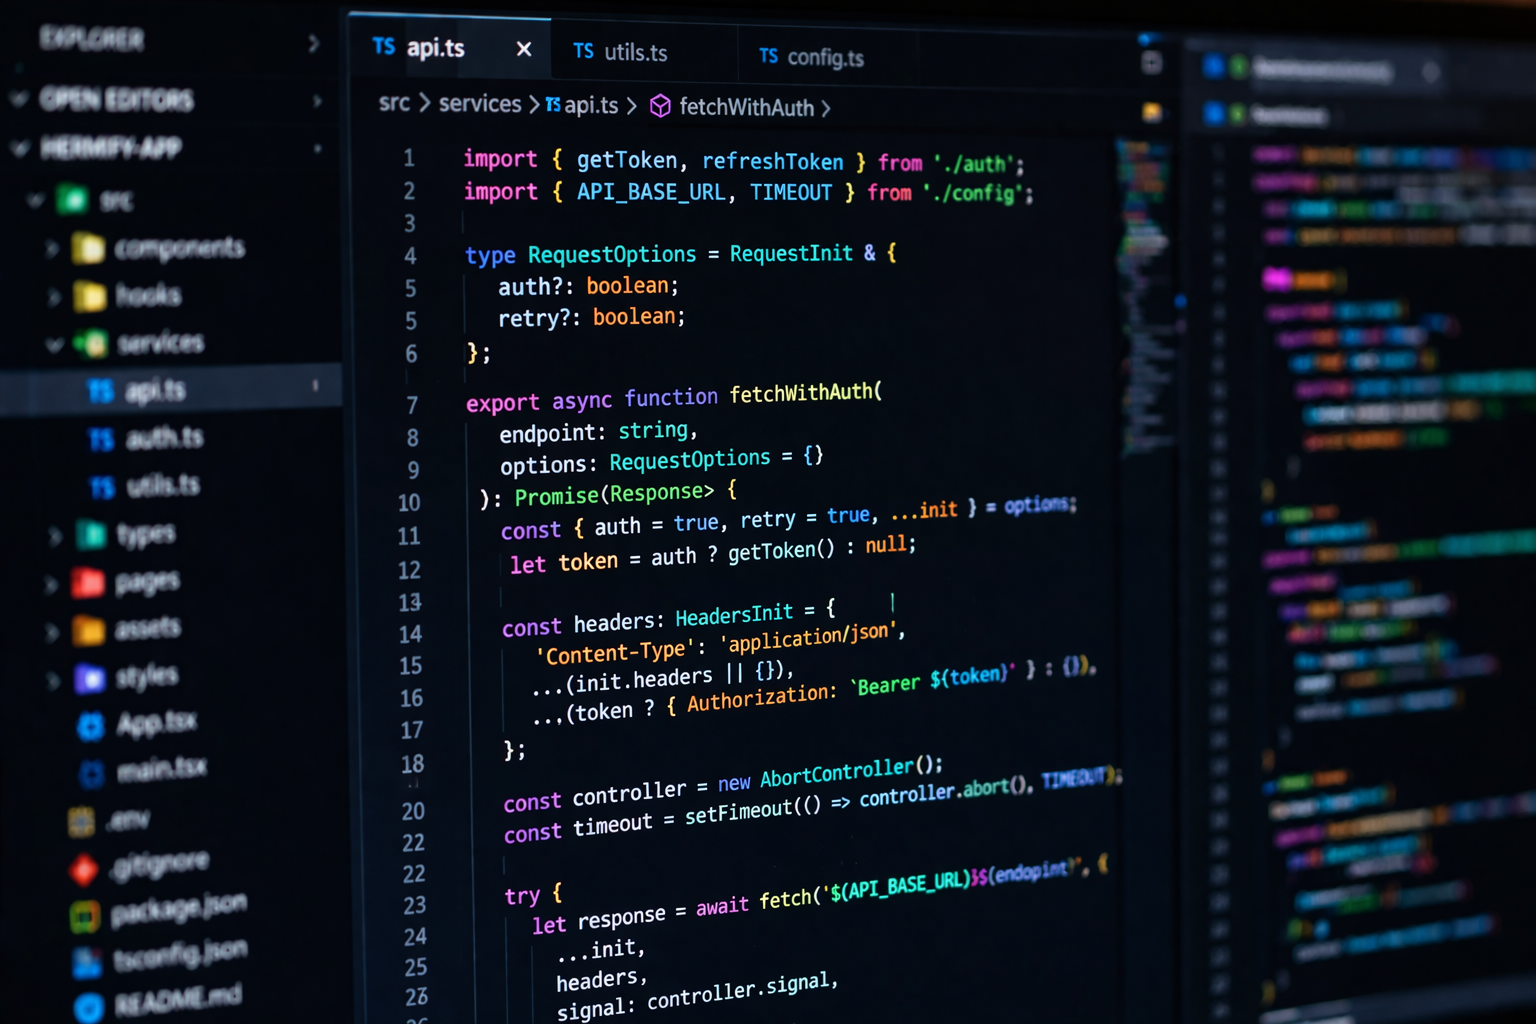Open README.md file

point(178,999)
